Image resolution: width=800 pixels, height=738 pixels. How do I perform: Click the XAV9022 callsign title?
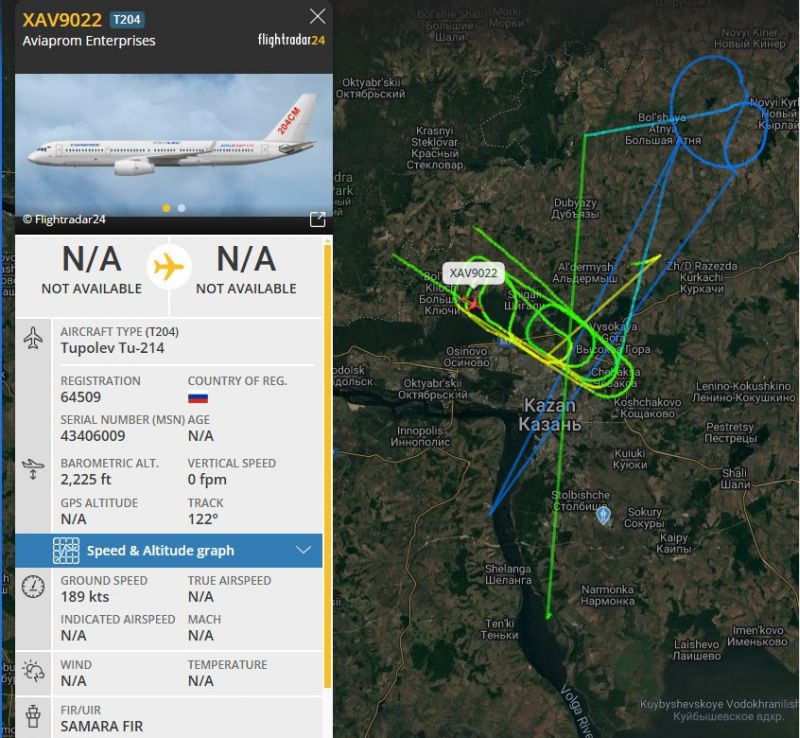pyautogui.click(x=62, y=20)
